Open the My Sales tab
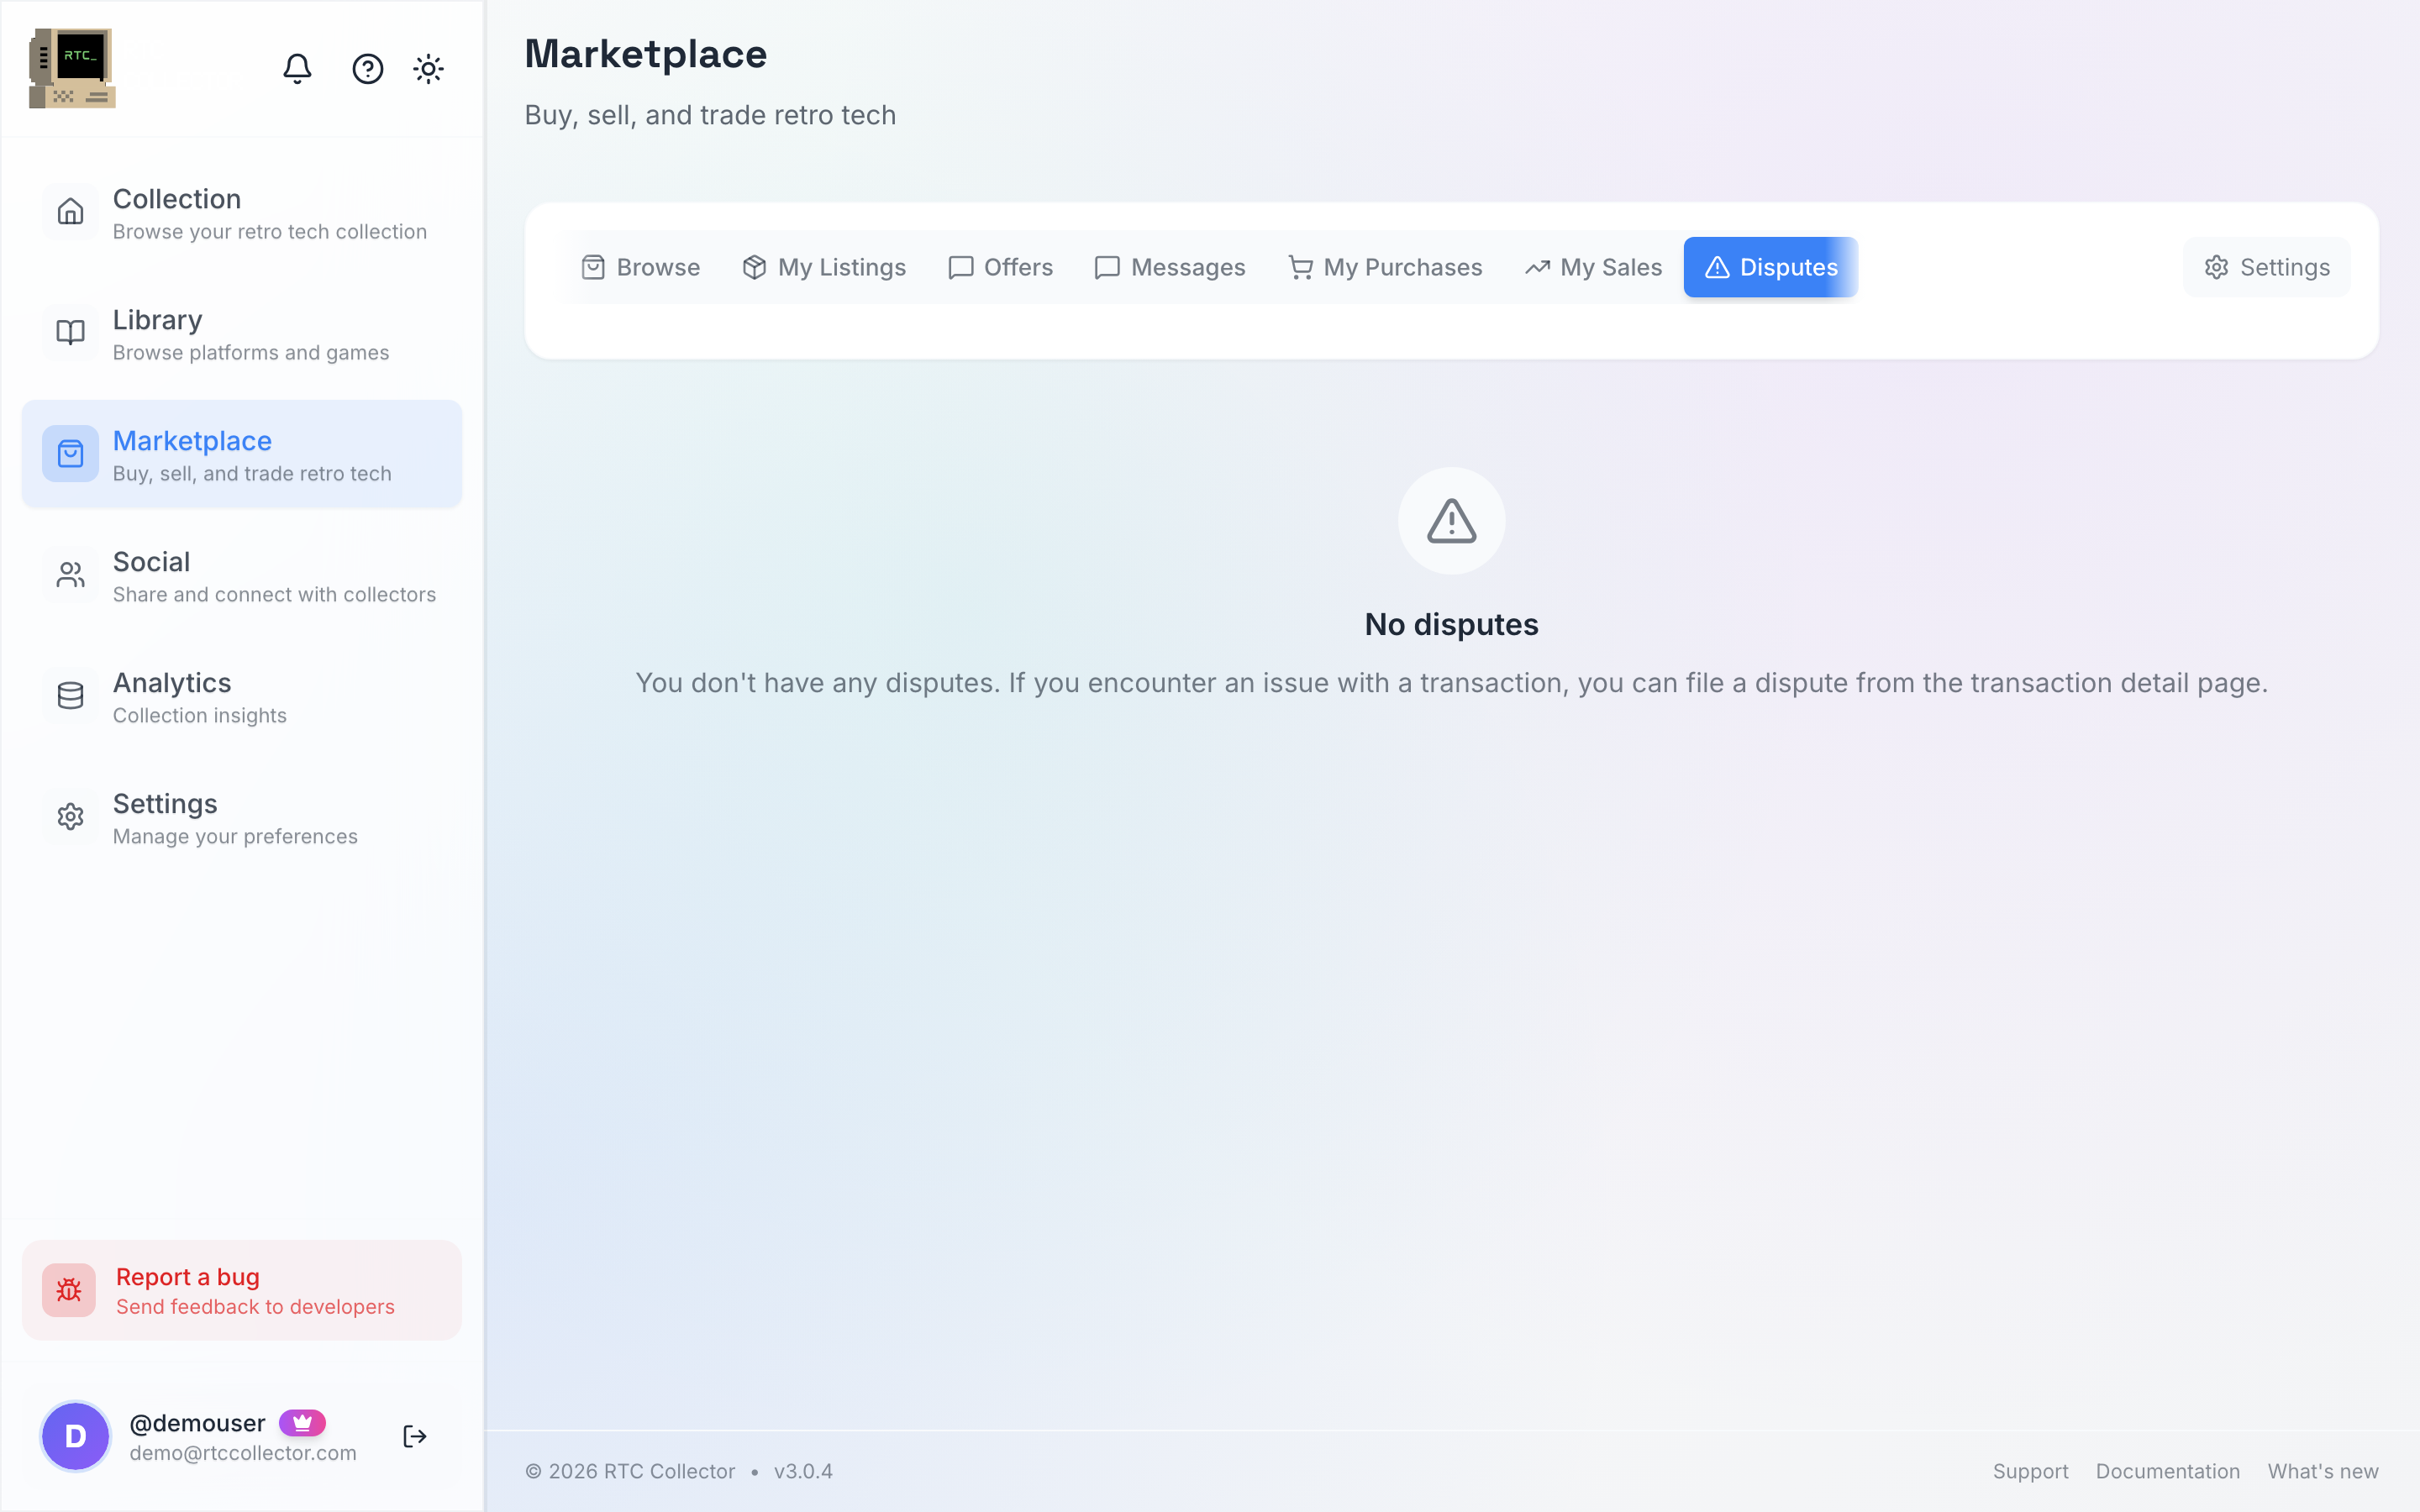The width and height of the screenshot is (2420, 1512). [x=1593, y=267]
